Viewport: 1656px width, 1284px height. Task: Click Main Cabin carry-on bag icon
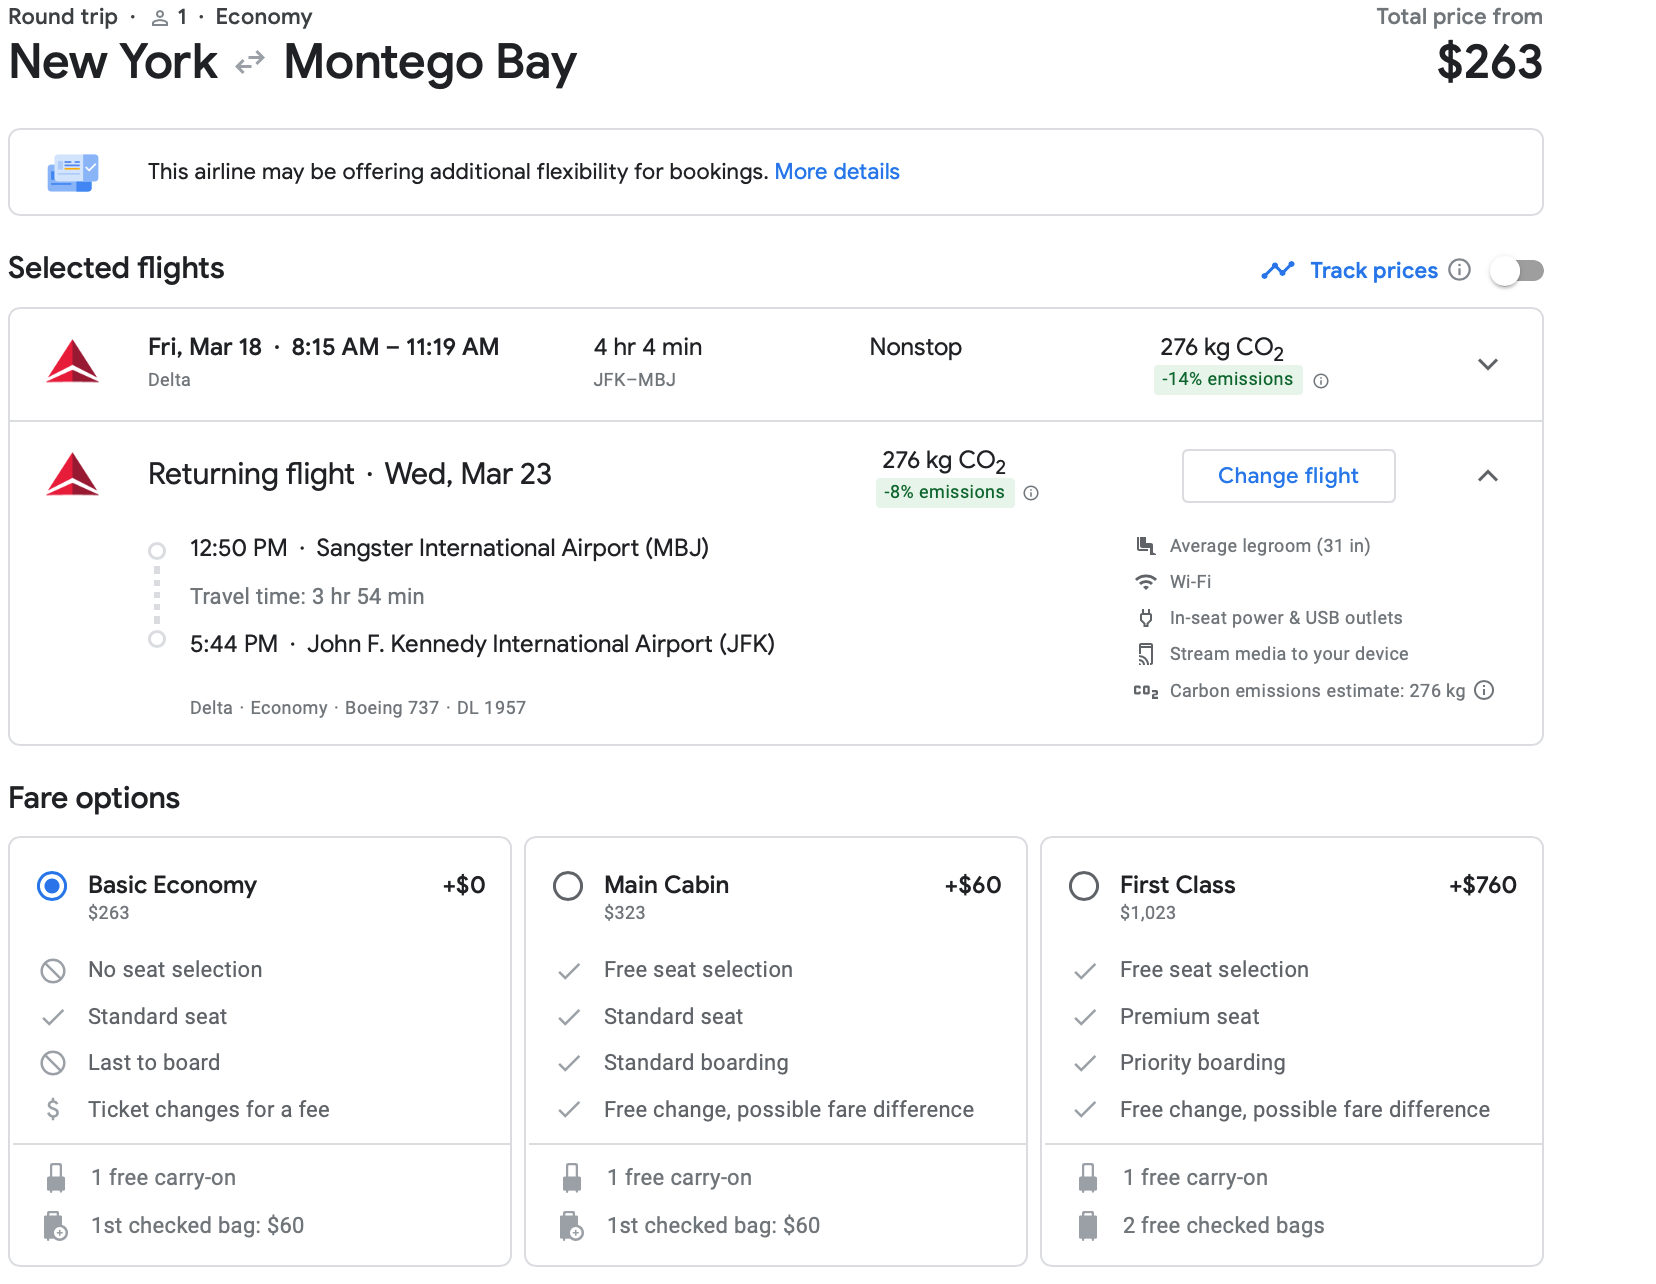[572, 1178]
